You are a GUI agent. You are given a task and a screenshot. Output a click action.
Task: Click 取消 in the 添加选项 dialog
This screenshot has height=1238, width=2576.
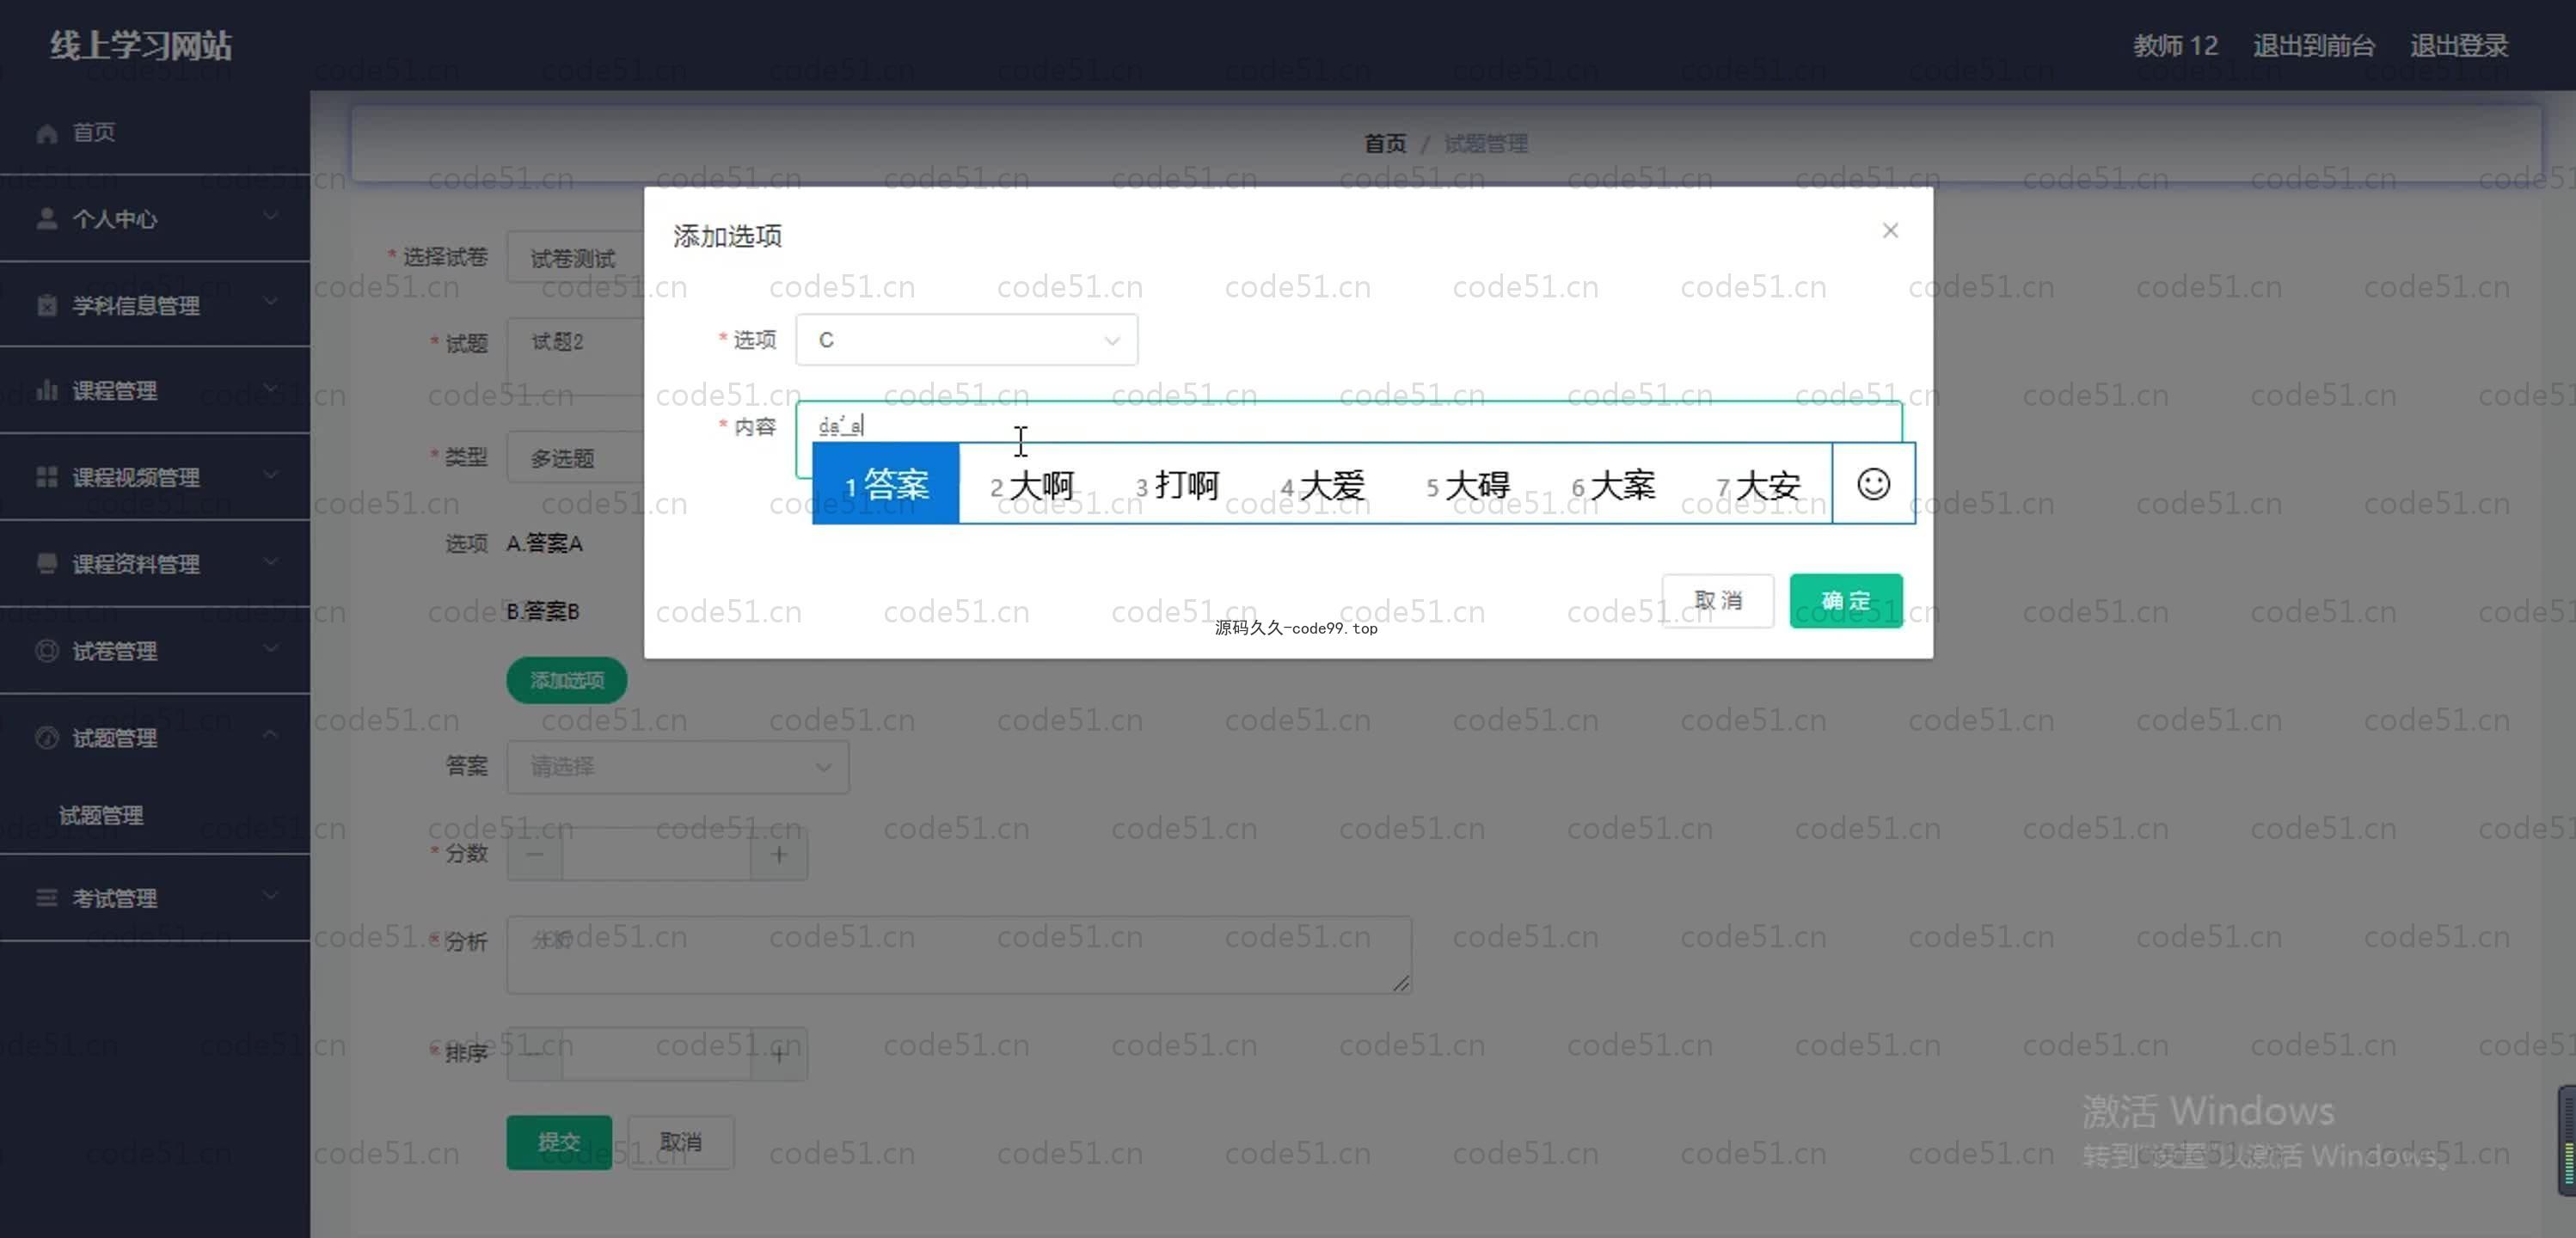coord(1718,600)
